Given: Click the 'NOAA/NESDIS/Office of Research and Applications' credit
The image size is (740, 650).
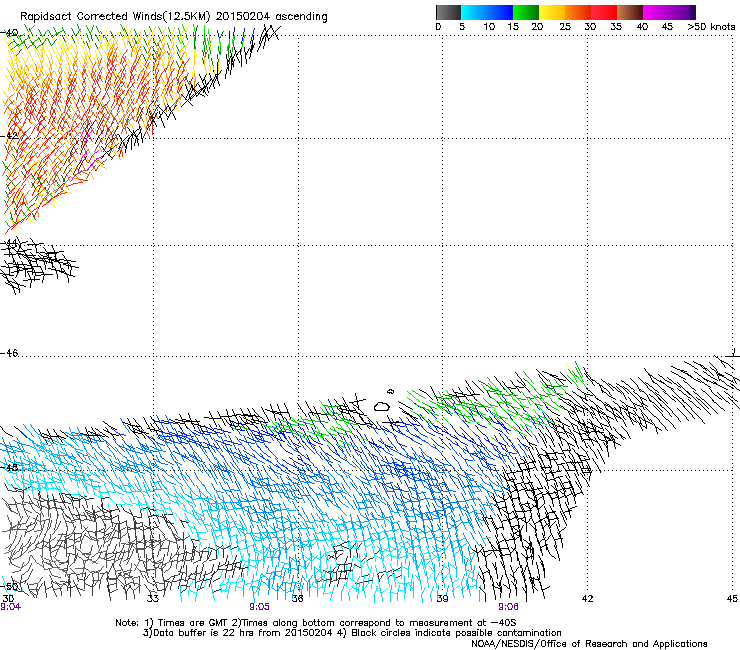Looking at the screenshot, I should point(589,644).
